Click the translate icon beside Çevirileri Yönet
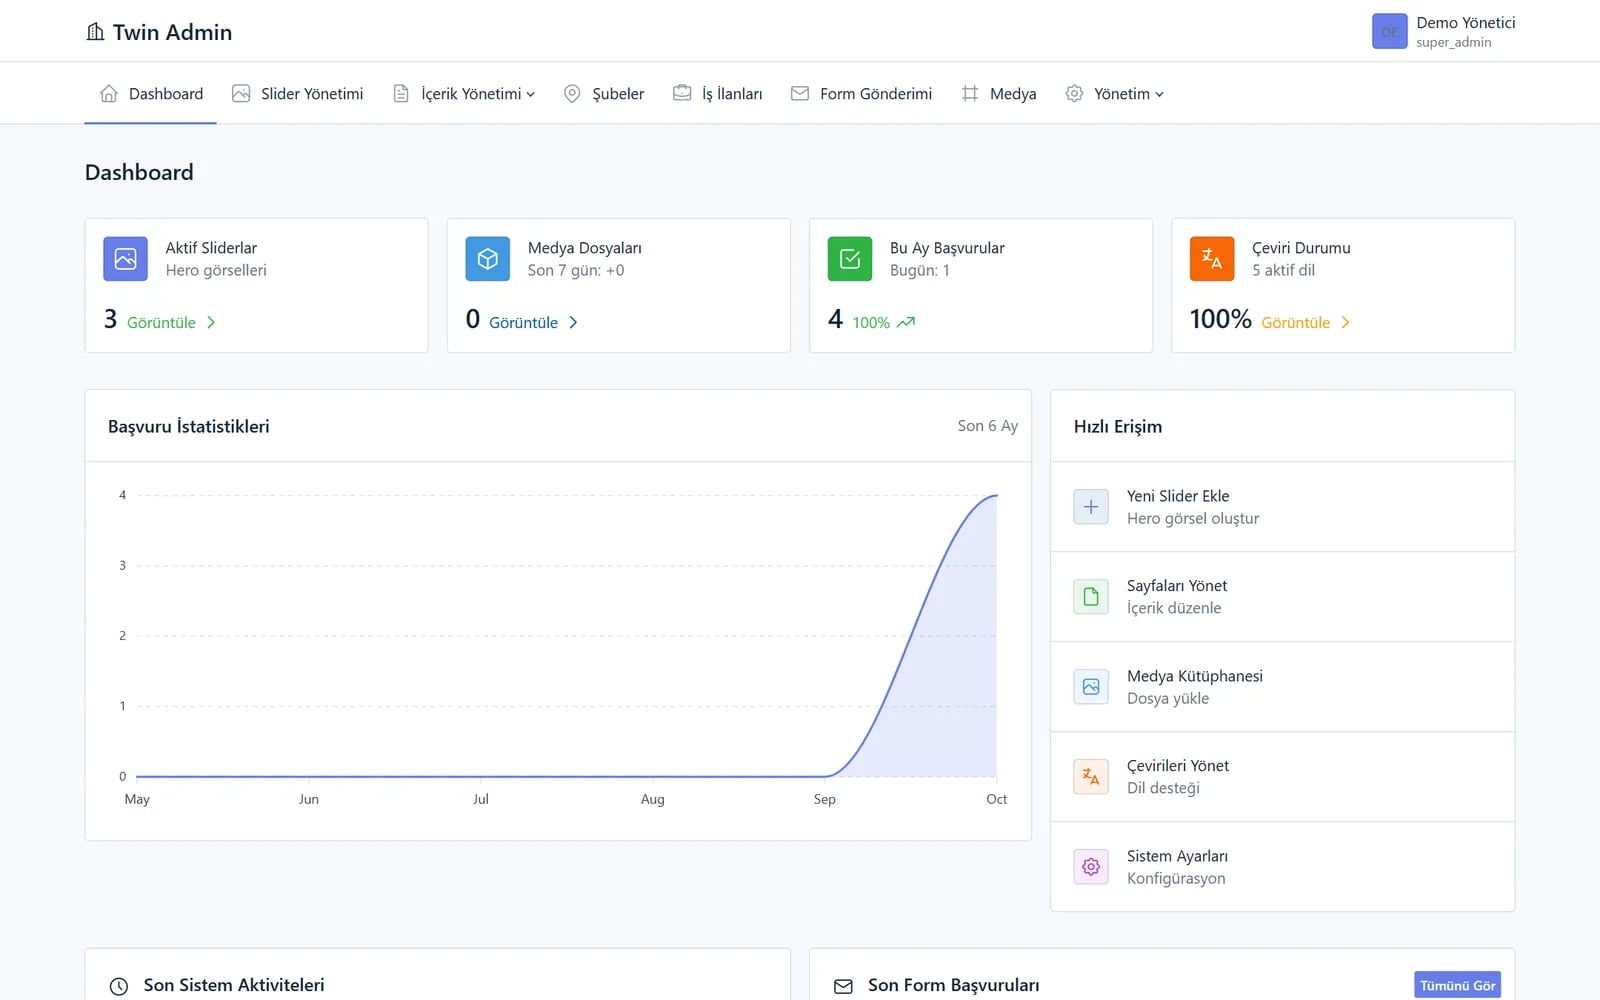Image resolution: width=1600 pixels, height=1000 pixels. 1091,777
